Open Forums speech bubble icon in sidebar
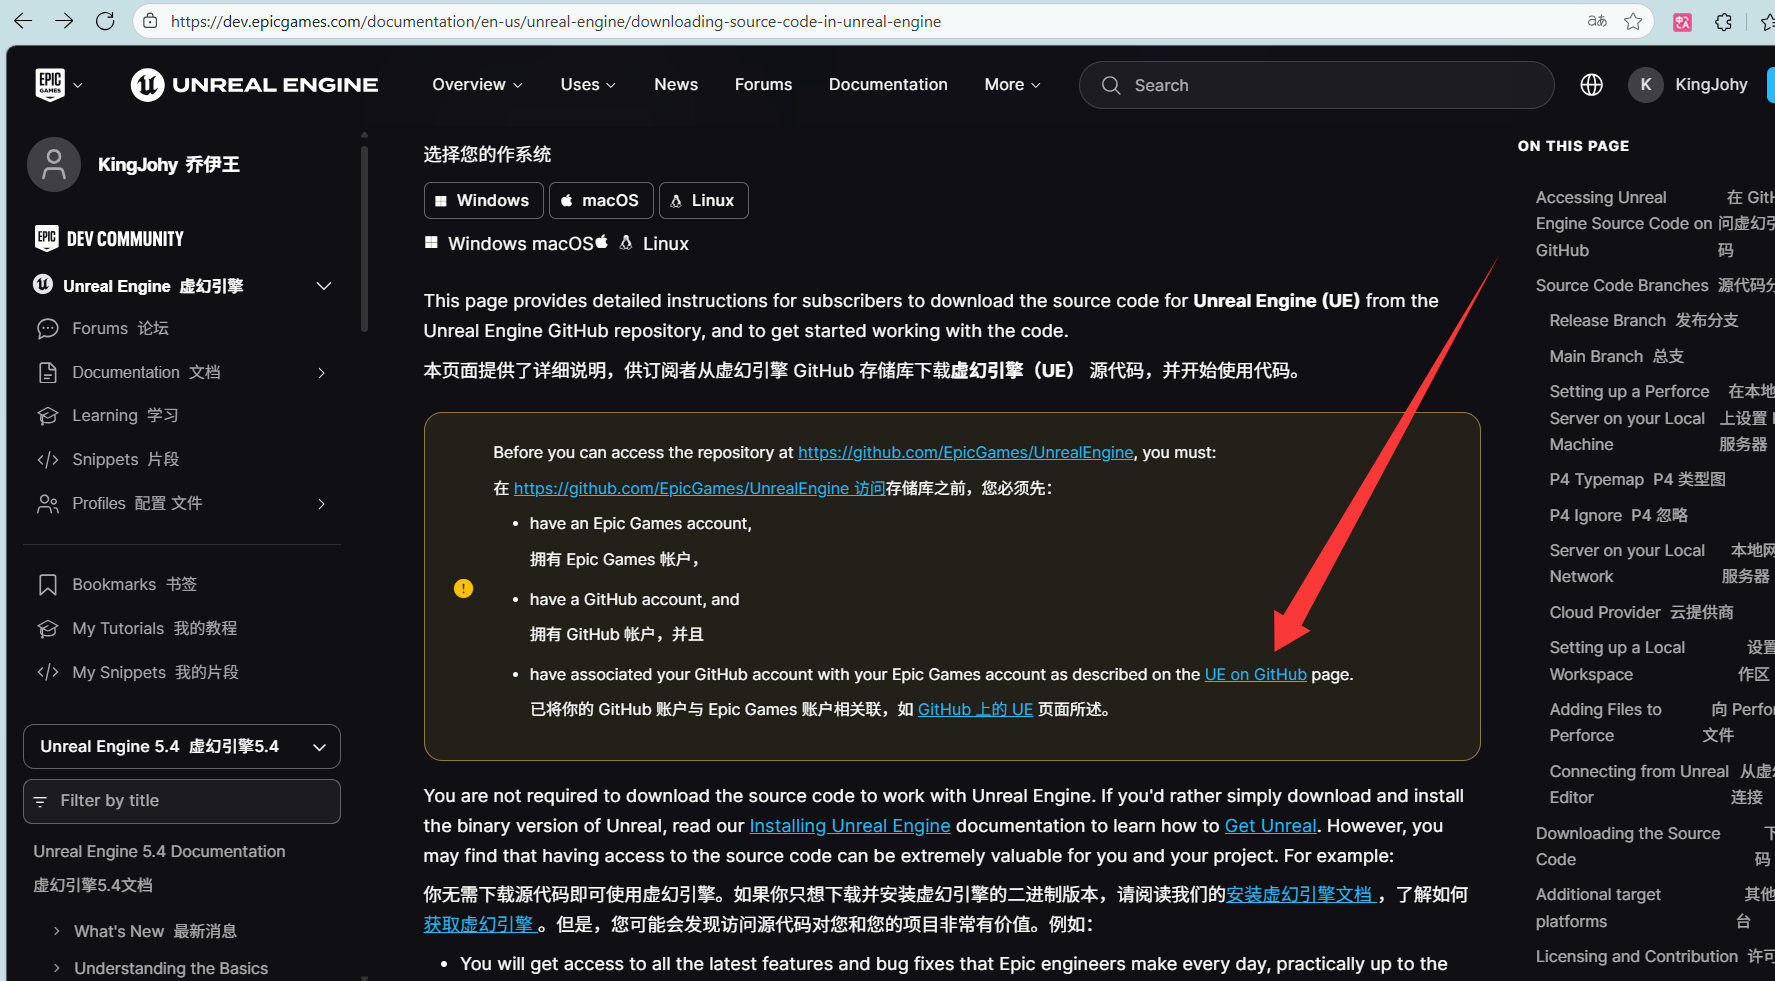The width and height of the screenshot is (1775, 981). coord(47,328)
